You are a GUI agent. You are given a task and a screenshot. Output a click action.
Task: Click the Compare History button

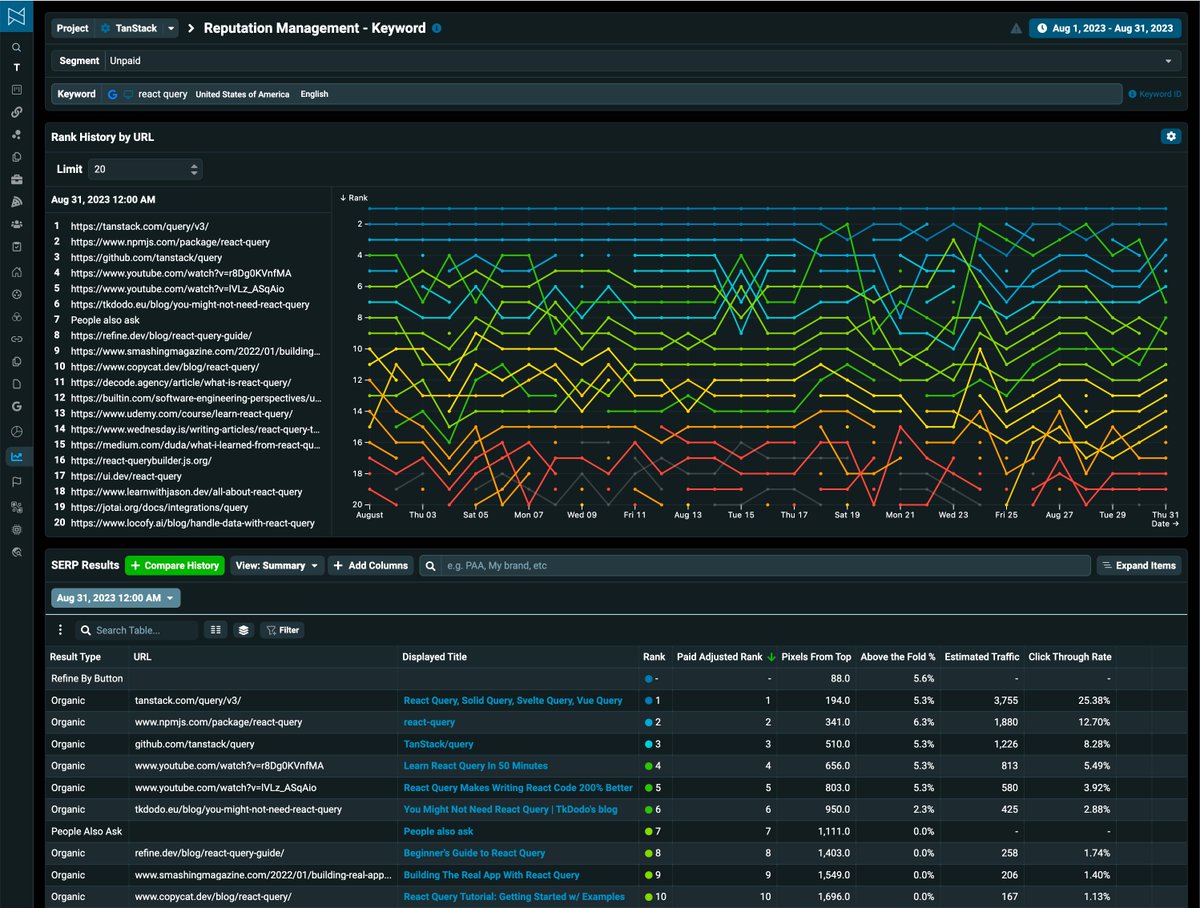tap(175, 566)
